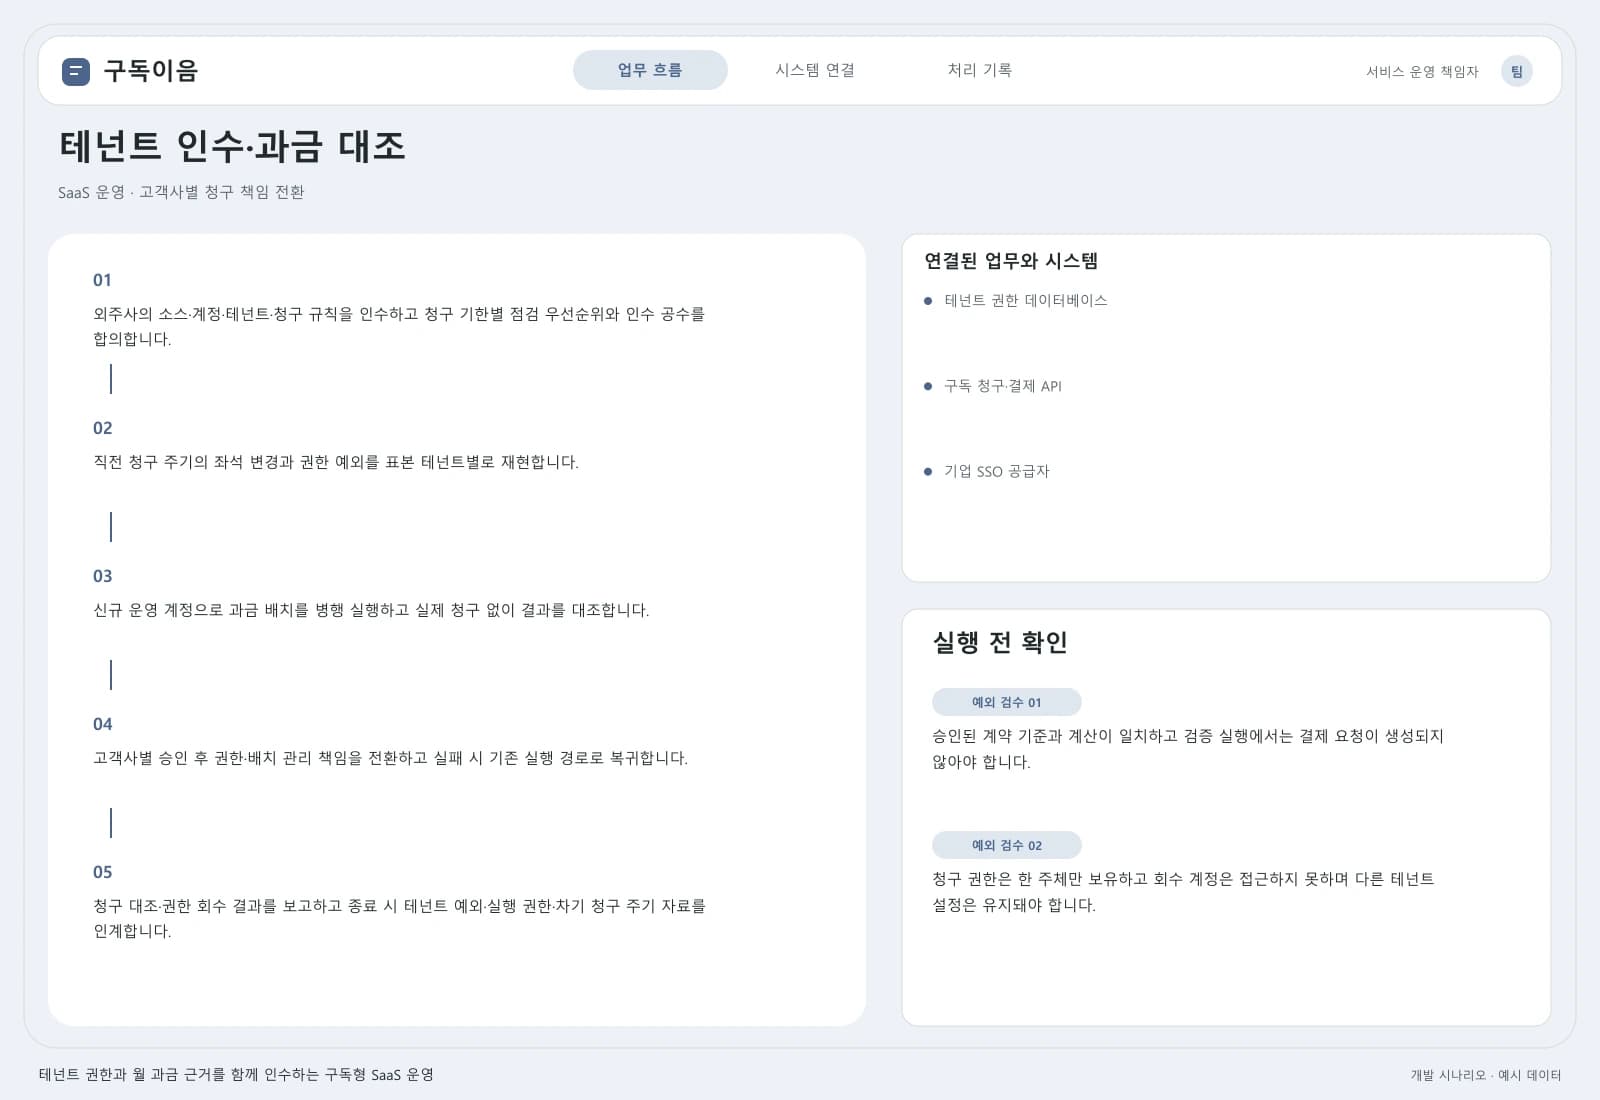
Task: Open the 팀 avatar badge
Action: point(1516,71)
